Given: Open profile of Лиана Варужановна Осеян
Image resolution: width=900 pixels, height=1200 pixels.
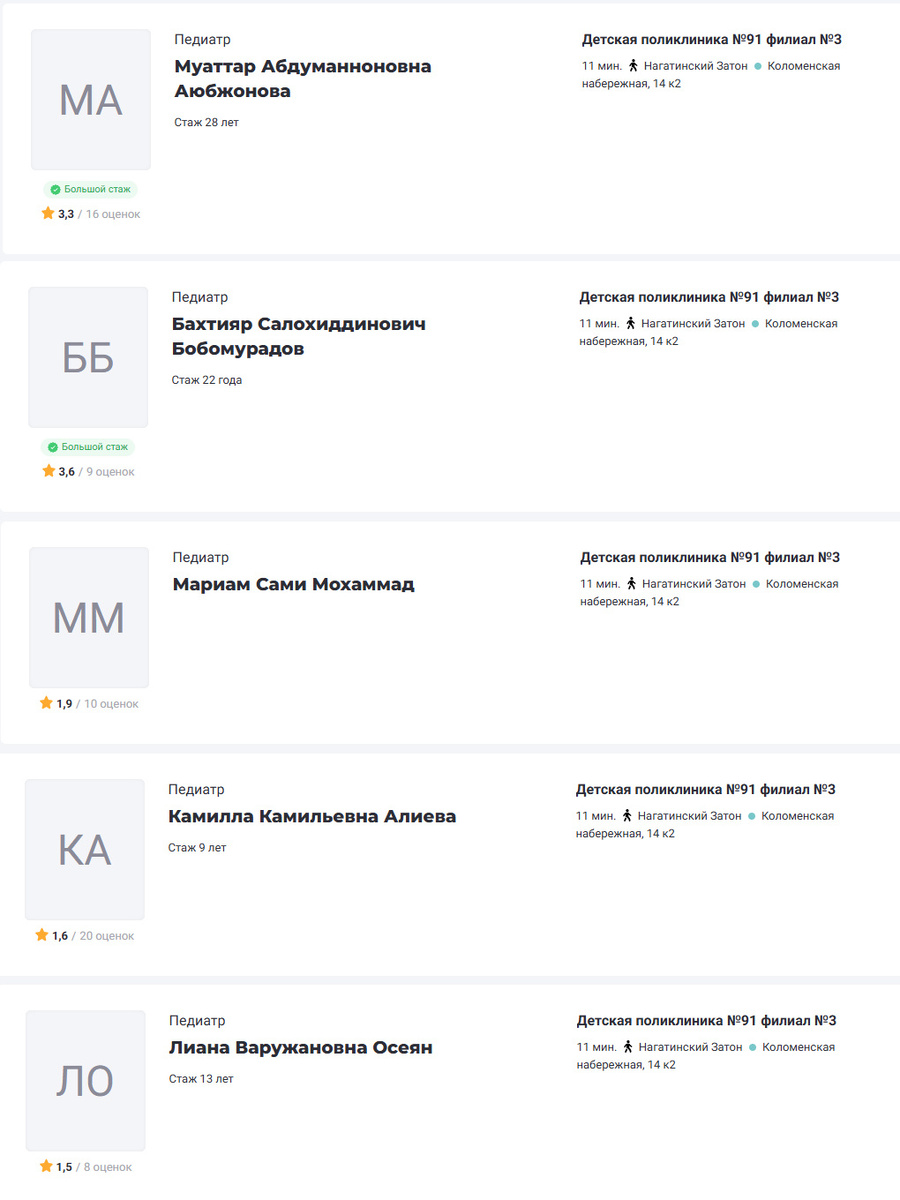Looking at the screenshot, I should click(x=301, y=1048).
